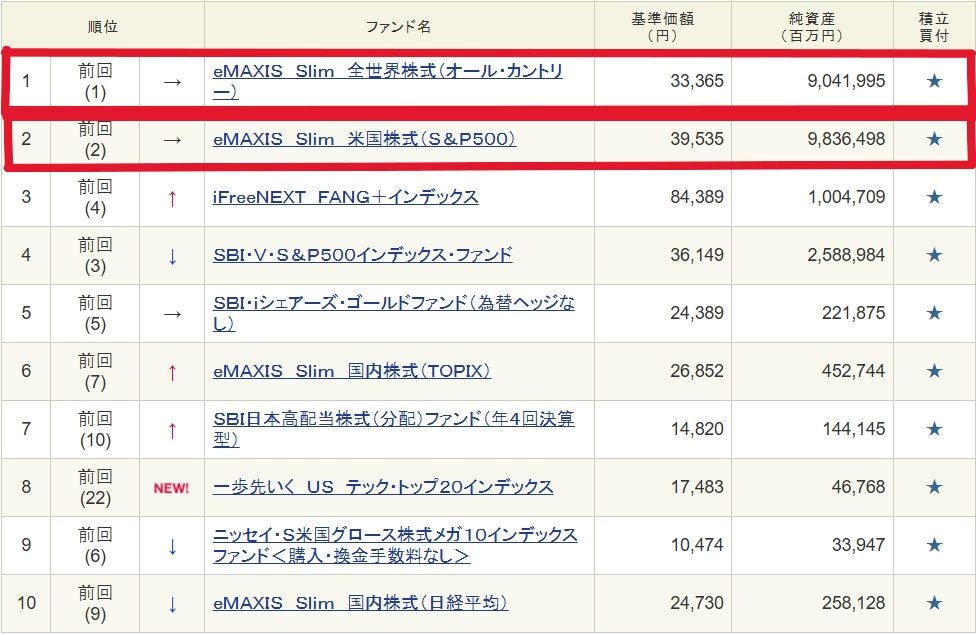View 一歩先いく US テック・トップ20インデックス fund
Screen dimensions: 976x635
tap(382, 487)
